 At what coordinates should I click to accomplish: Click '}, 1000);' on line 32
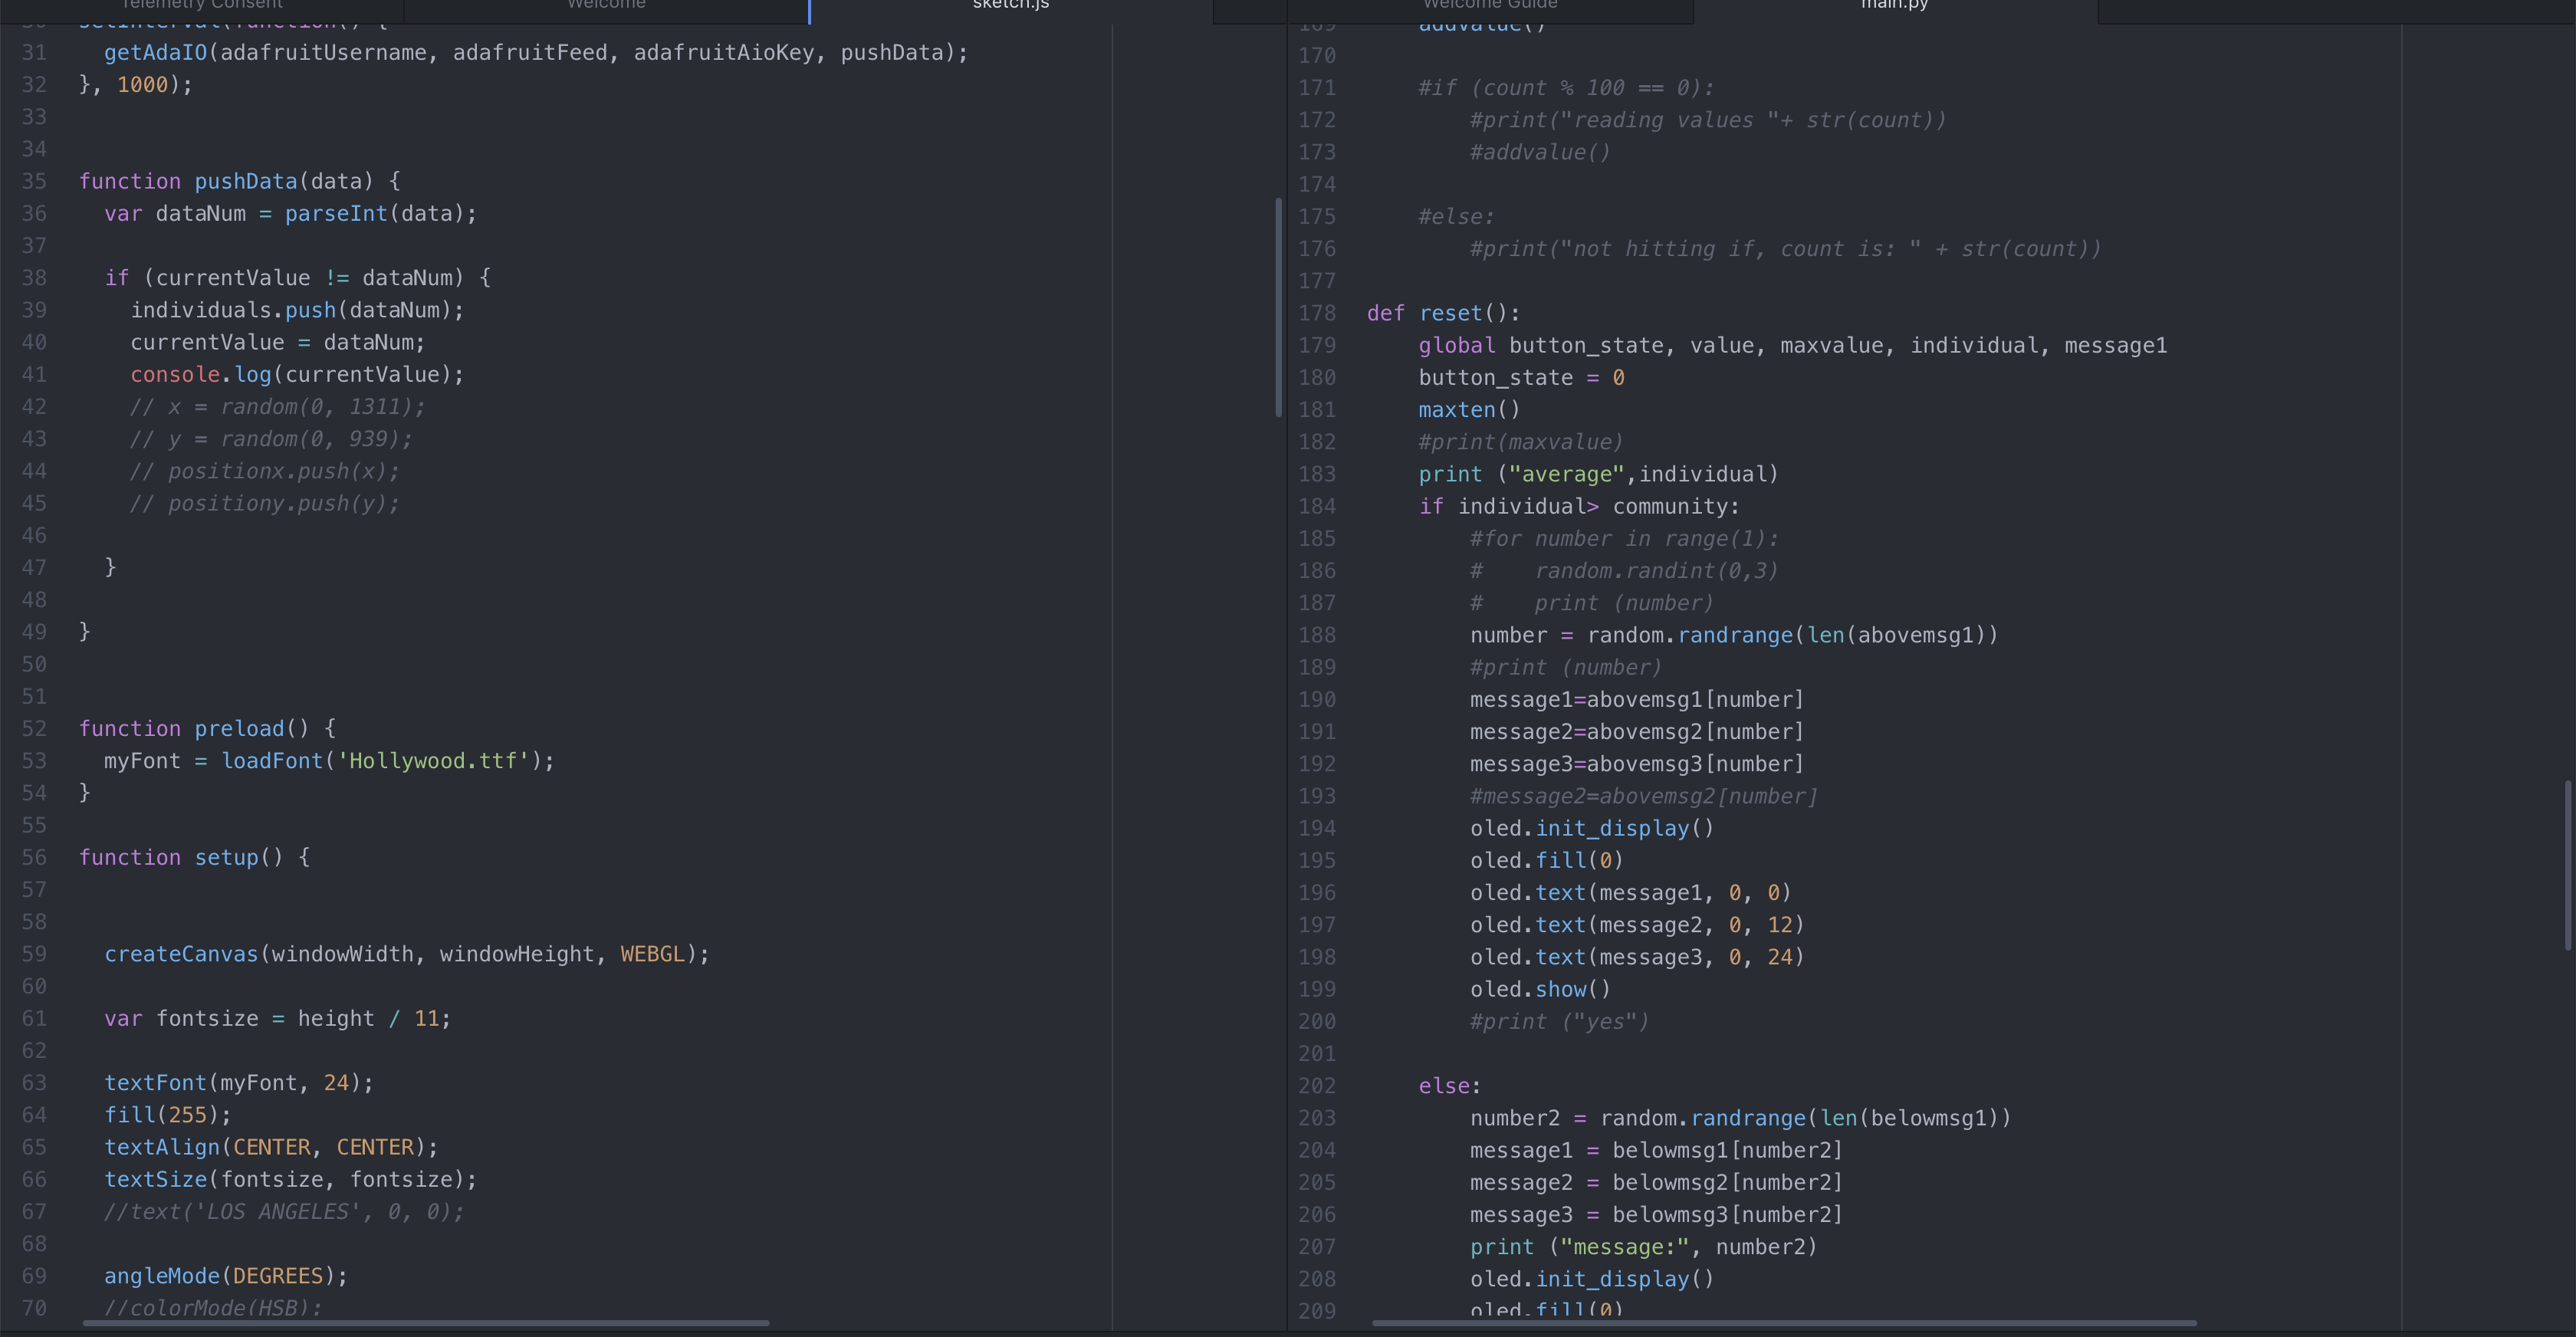pos(136,85)
